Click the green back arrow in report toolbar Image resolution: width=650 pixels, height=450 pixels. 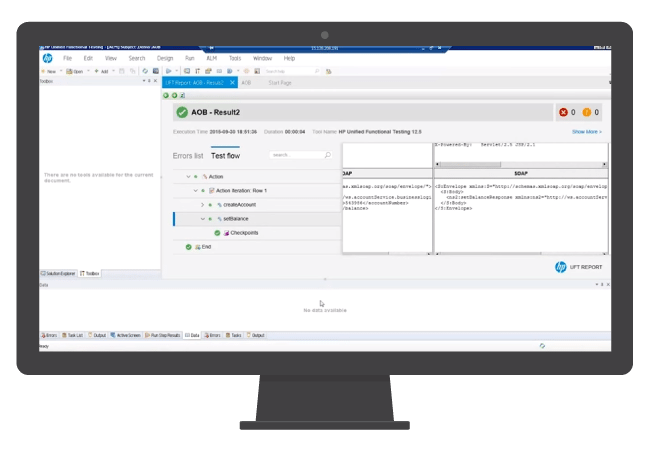point(166,95)
